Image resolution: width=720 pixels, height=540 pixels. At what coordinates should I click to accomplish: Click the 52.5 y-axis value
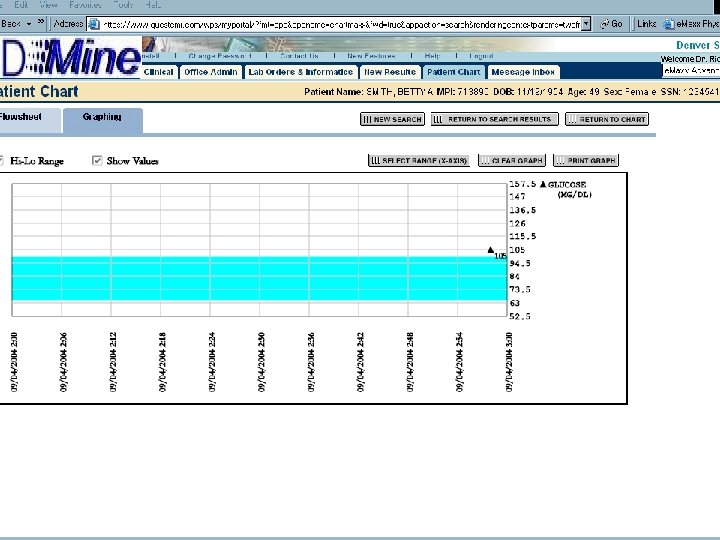520,316
